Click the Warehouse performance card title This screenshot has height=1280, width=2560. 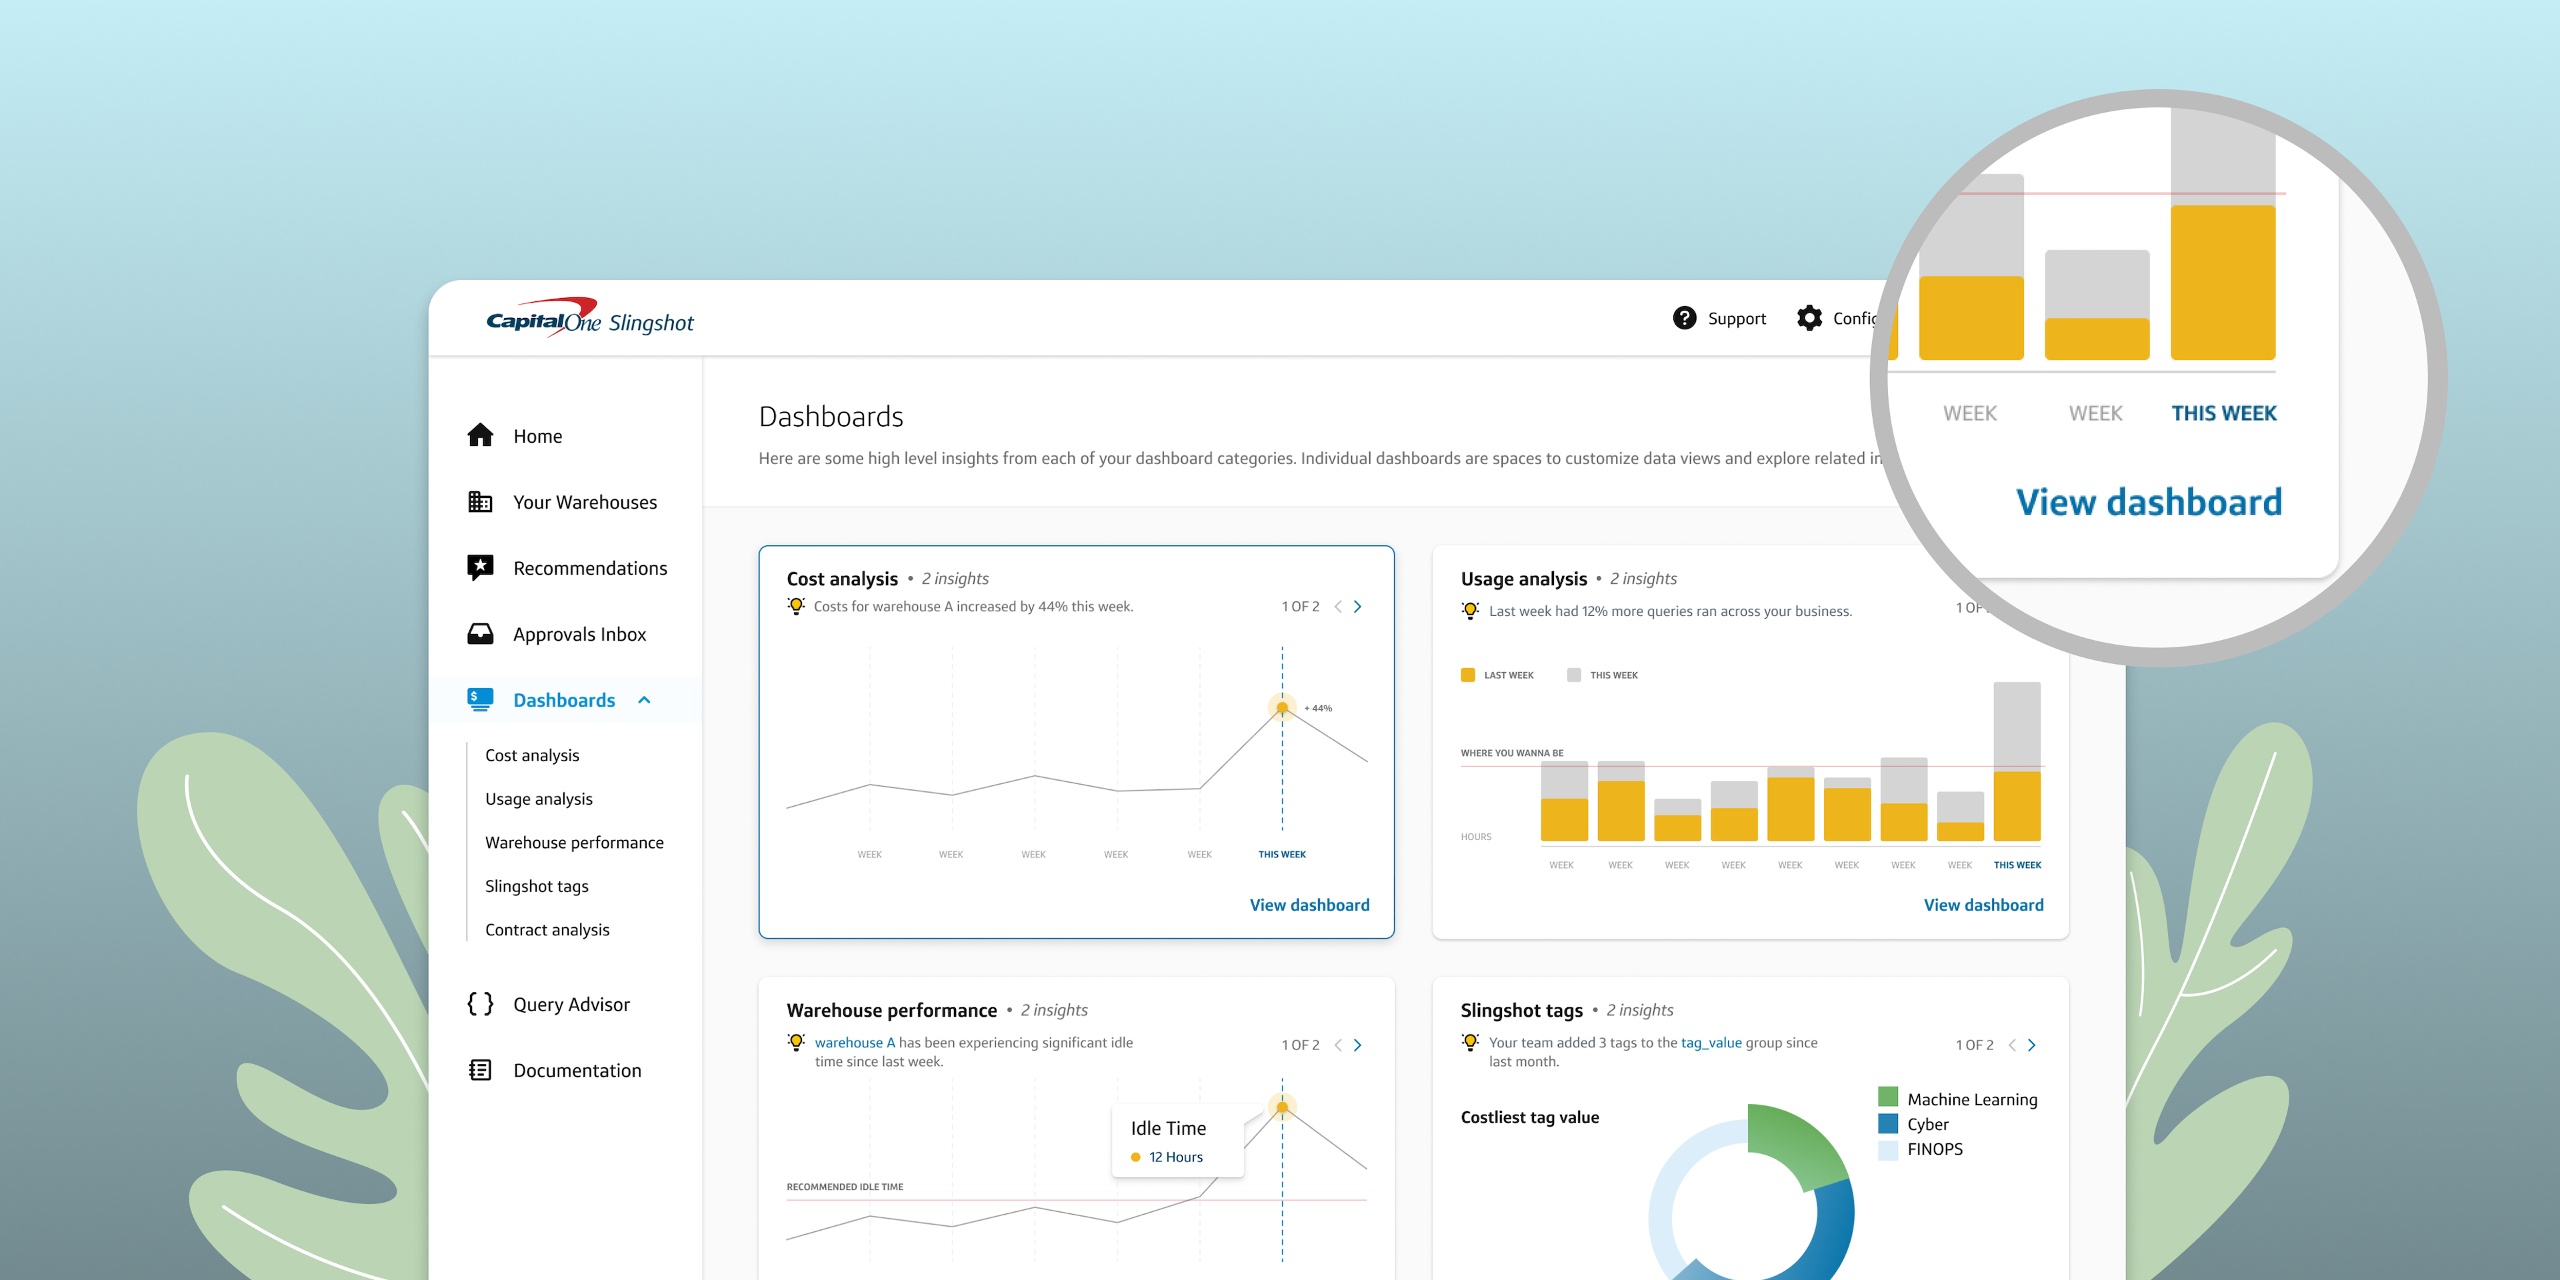pos(892,1011)
